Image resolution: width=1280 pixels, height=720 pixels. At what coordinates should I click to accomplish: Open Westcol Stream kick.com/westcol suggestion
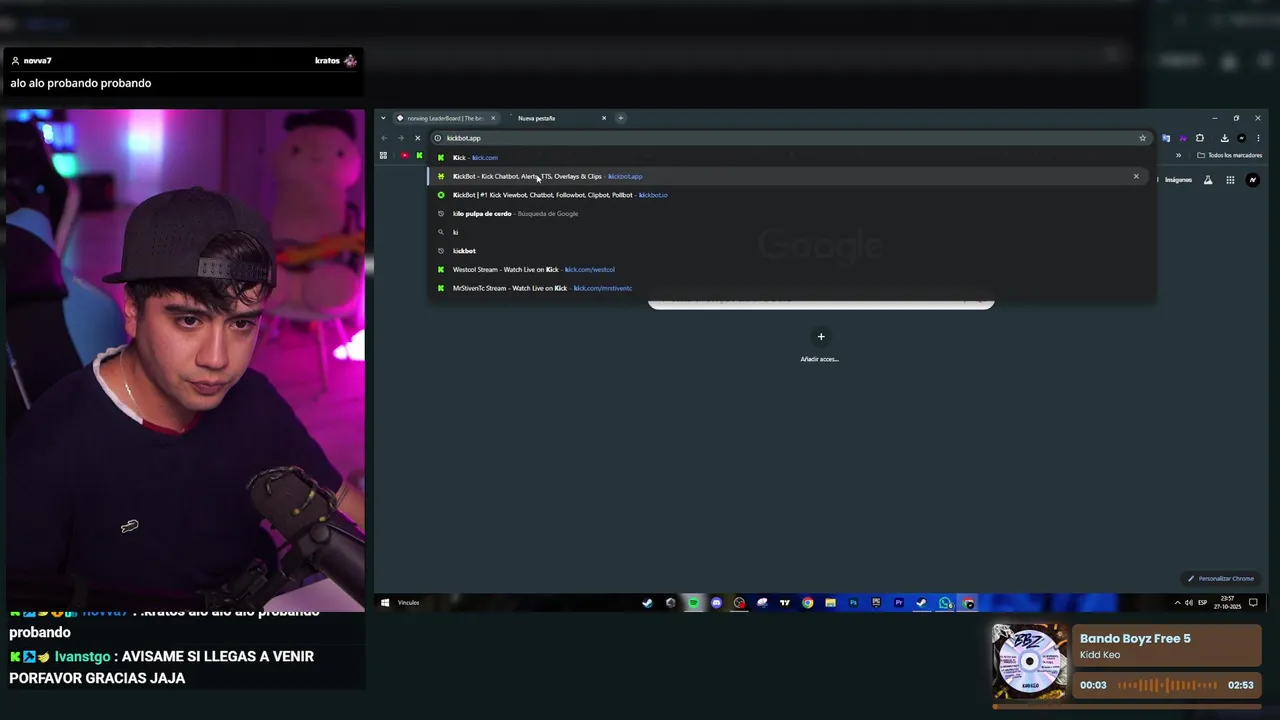pyautogui.click(x=791, y=269)
